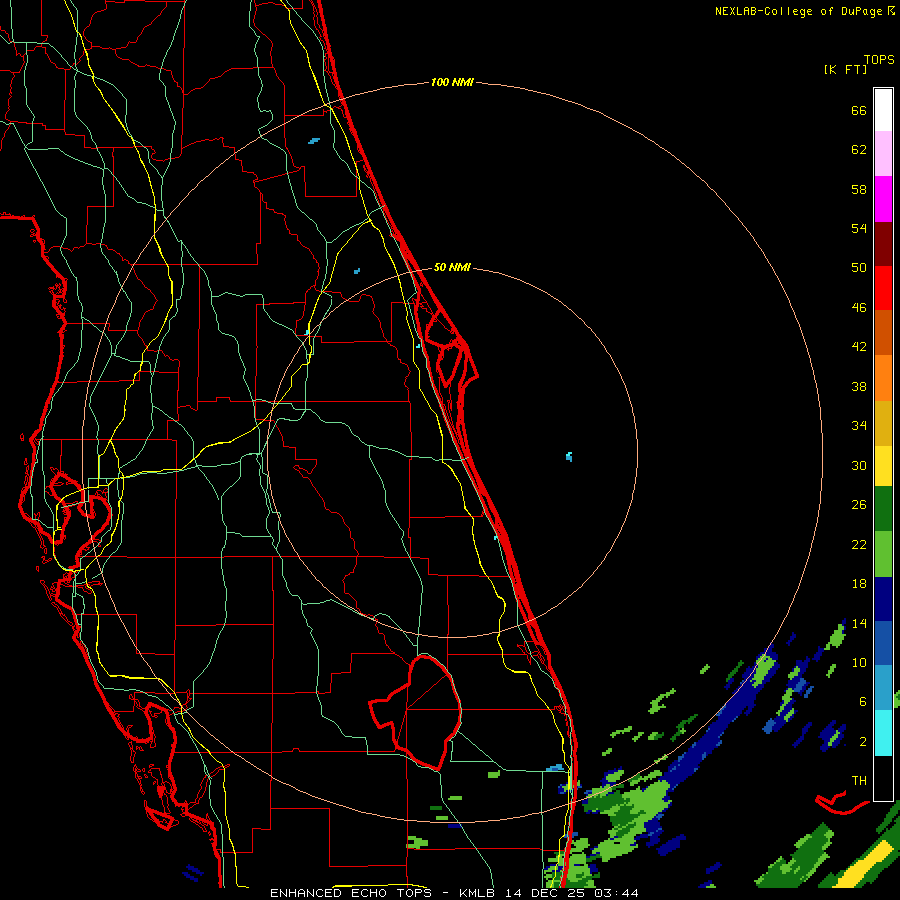Select the cyan swatch near the scale bottom

pyautogui.click(x=883, y=733)
